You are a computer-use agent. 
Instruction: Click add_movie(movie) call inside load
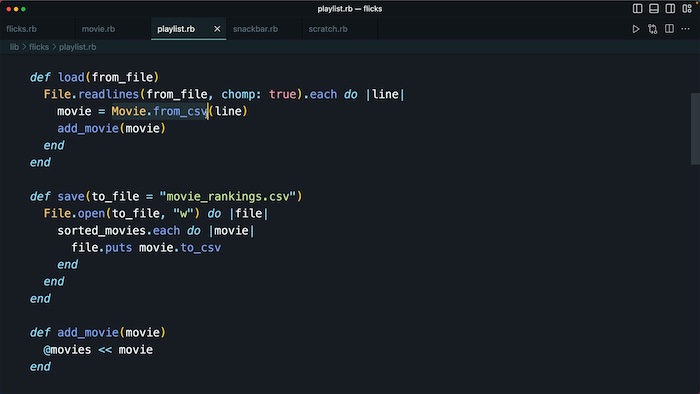pyautogui.click(x=112, y=129)
